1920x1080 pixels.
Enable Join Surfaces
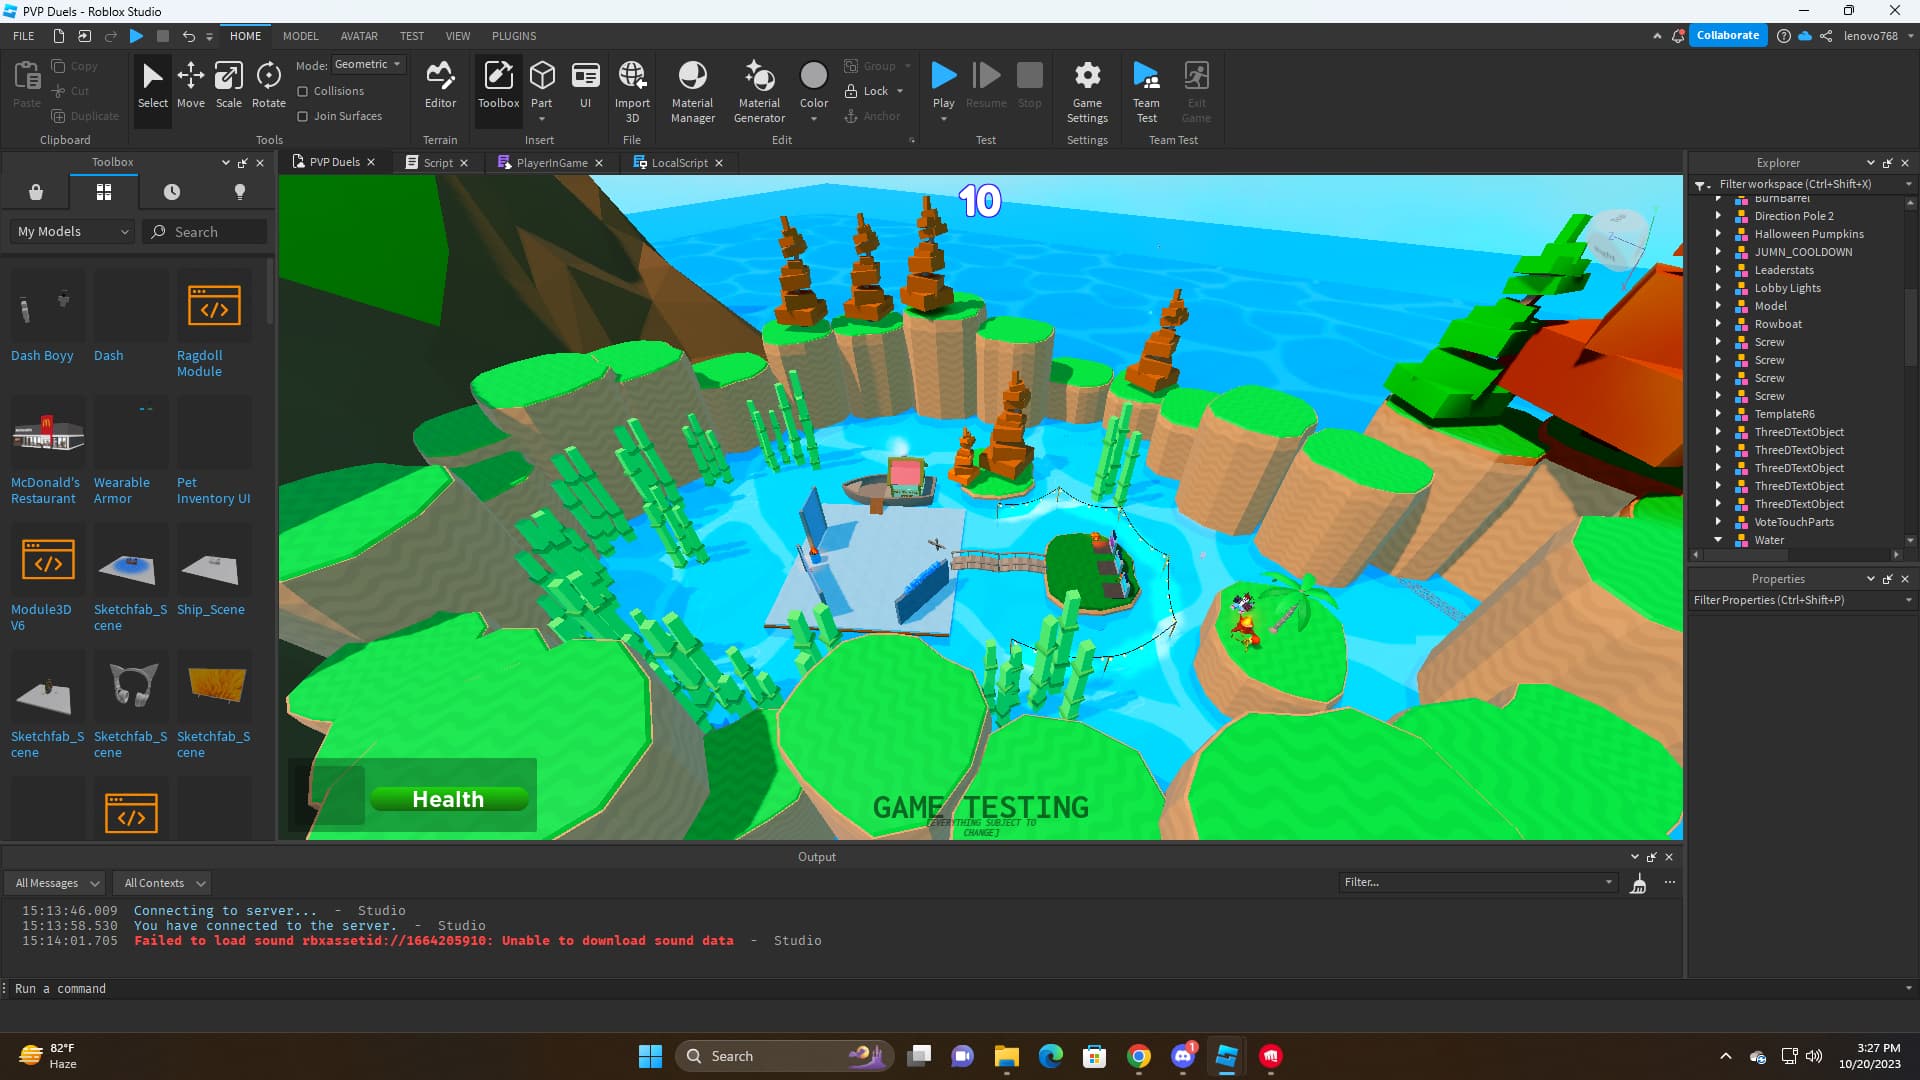[303, 115]
